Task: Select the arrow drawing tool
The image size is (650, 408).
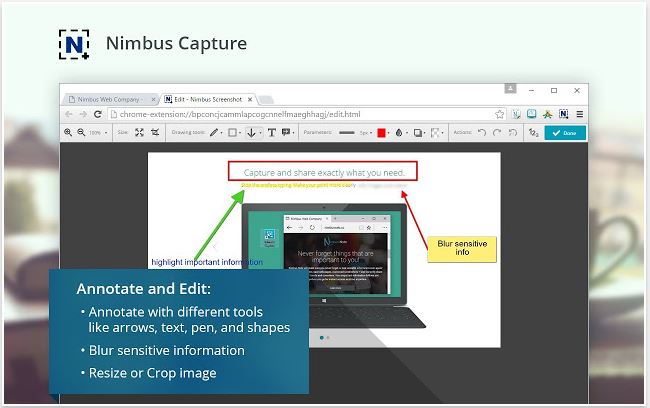Action: pyautogui.click(x=251, y=133)
